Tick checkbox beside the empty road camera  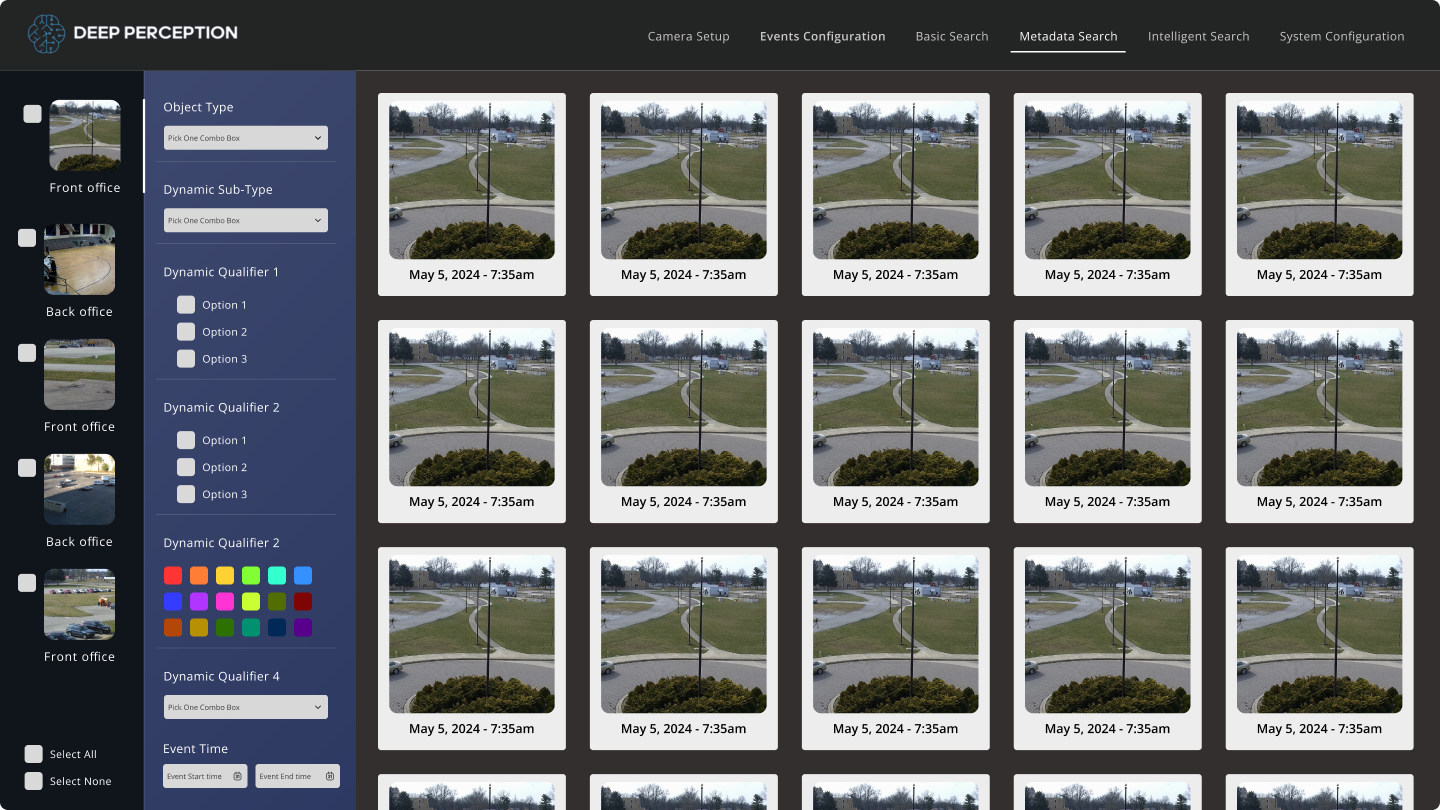point(27,353)
